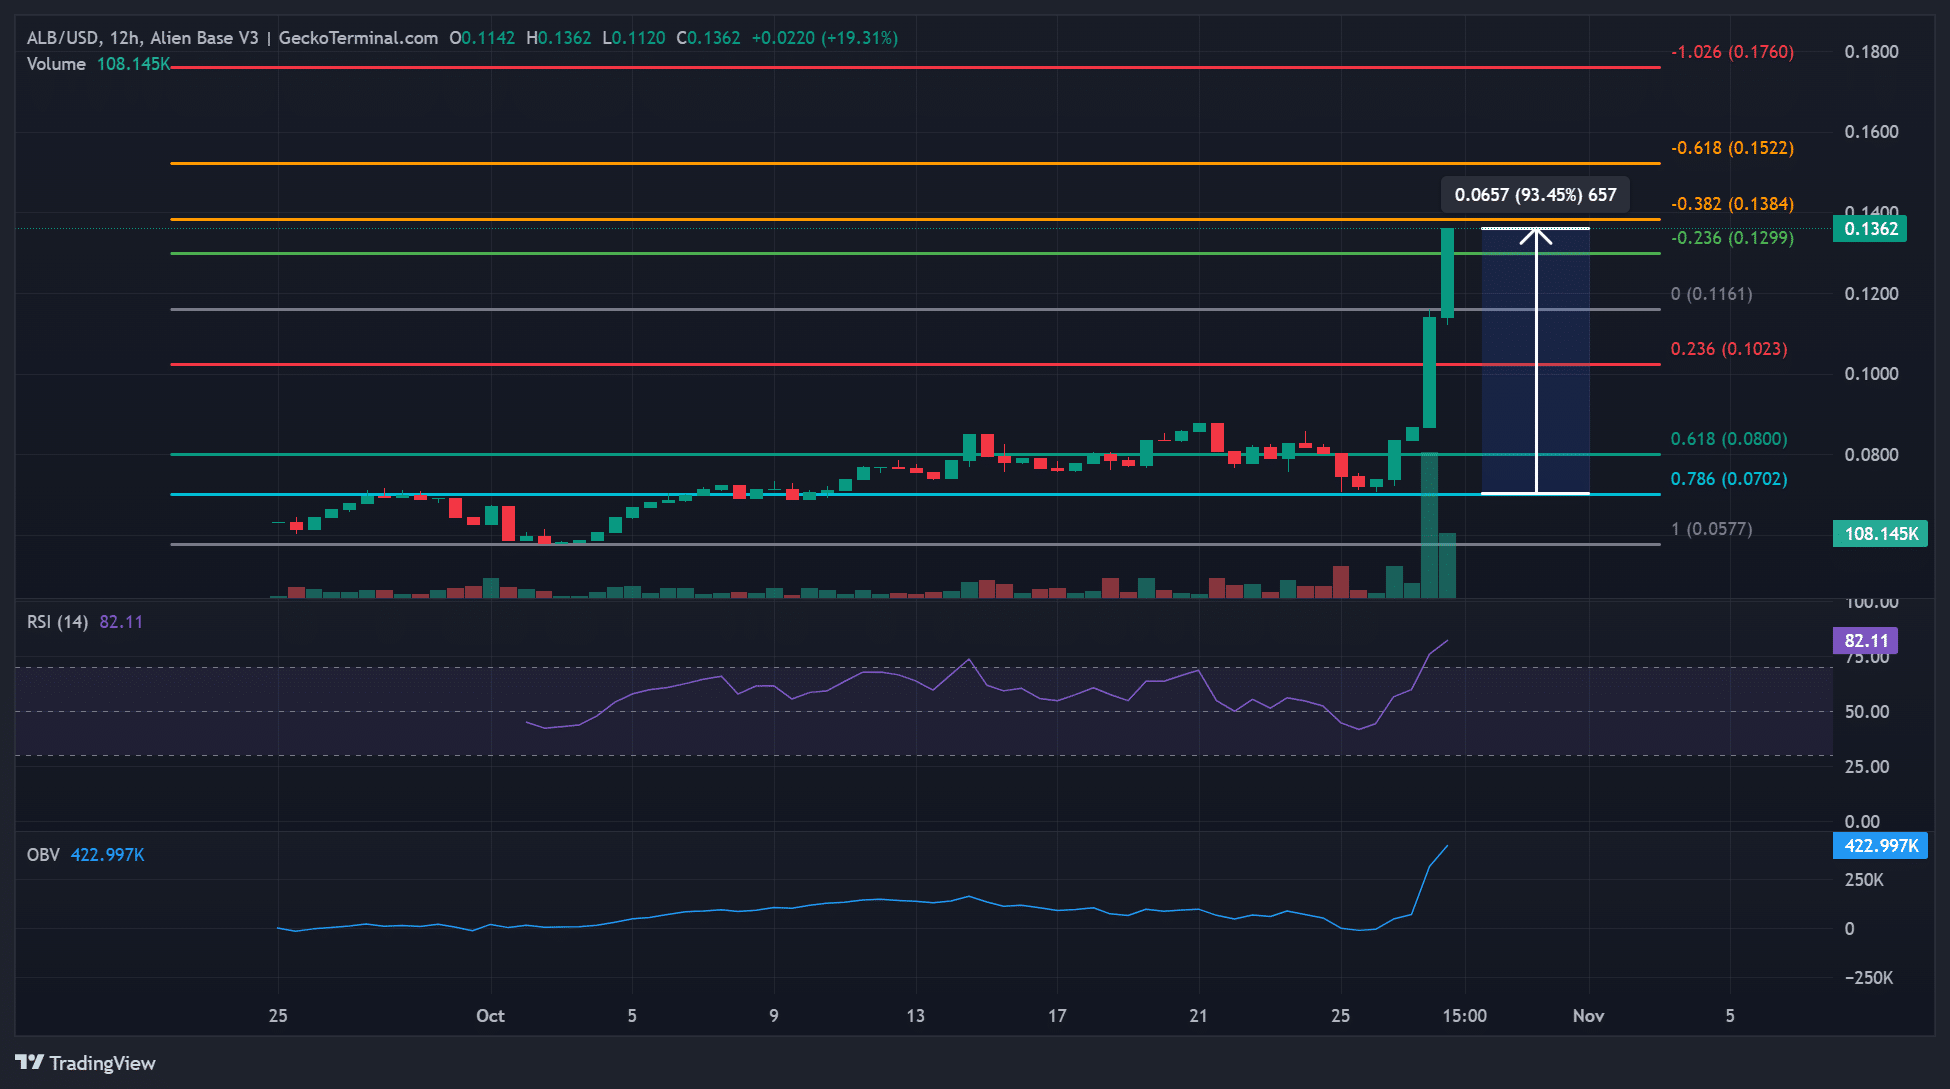Click the OBV value 422.997K in legend
Screen dimensions: 1950x1089
108,855
